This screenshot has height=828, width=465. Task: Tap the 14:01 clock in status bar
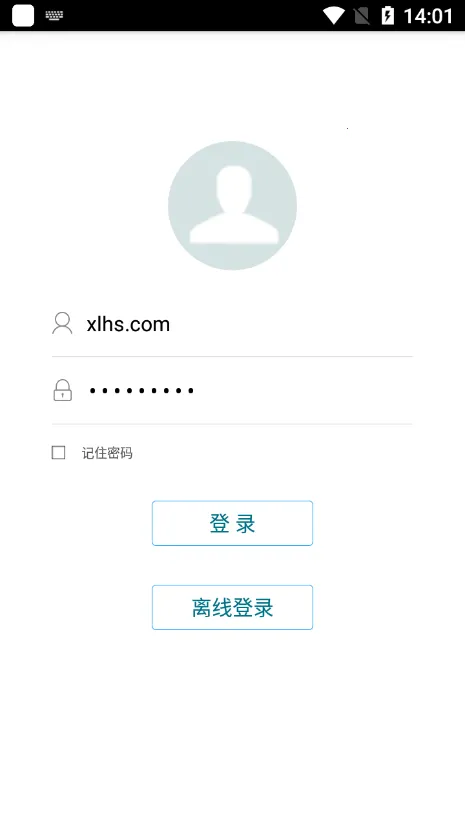(428, 16)
